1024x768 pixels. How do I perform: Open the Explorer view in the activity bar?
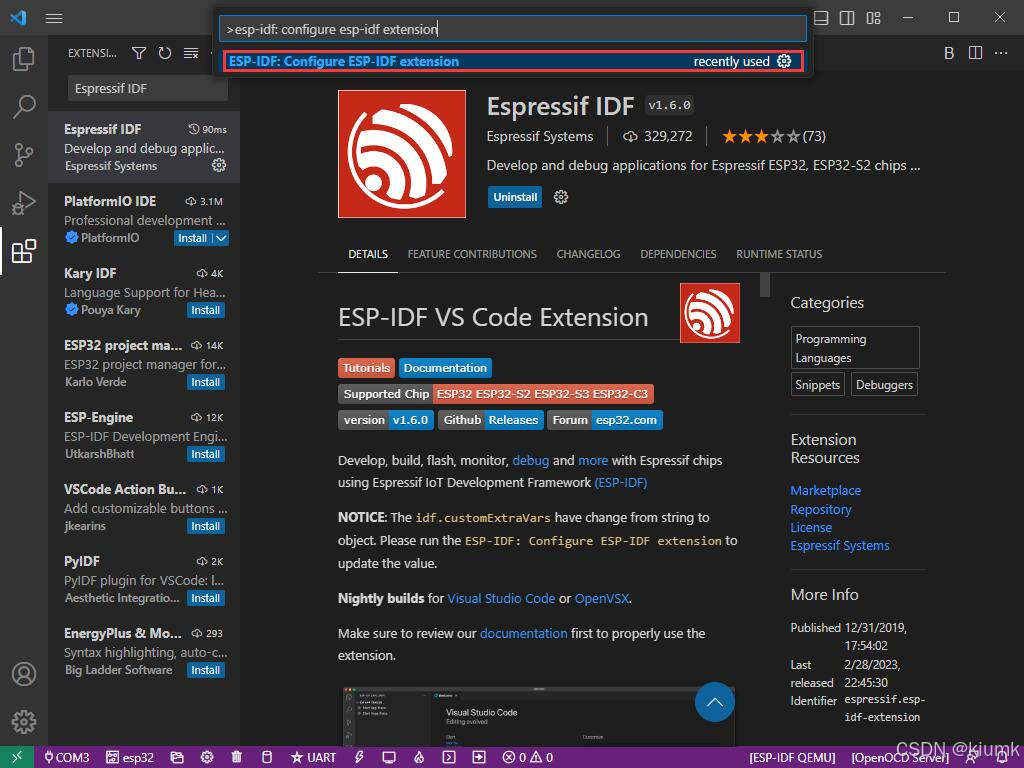(x=24, y=59)
